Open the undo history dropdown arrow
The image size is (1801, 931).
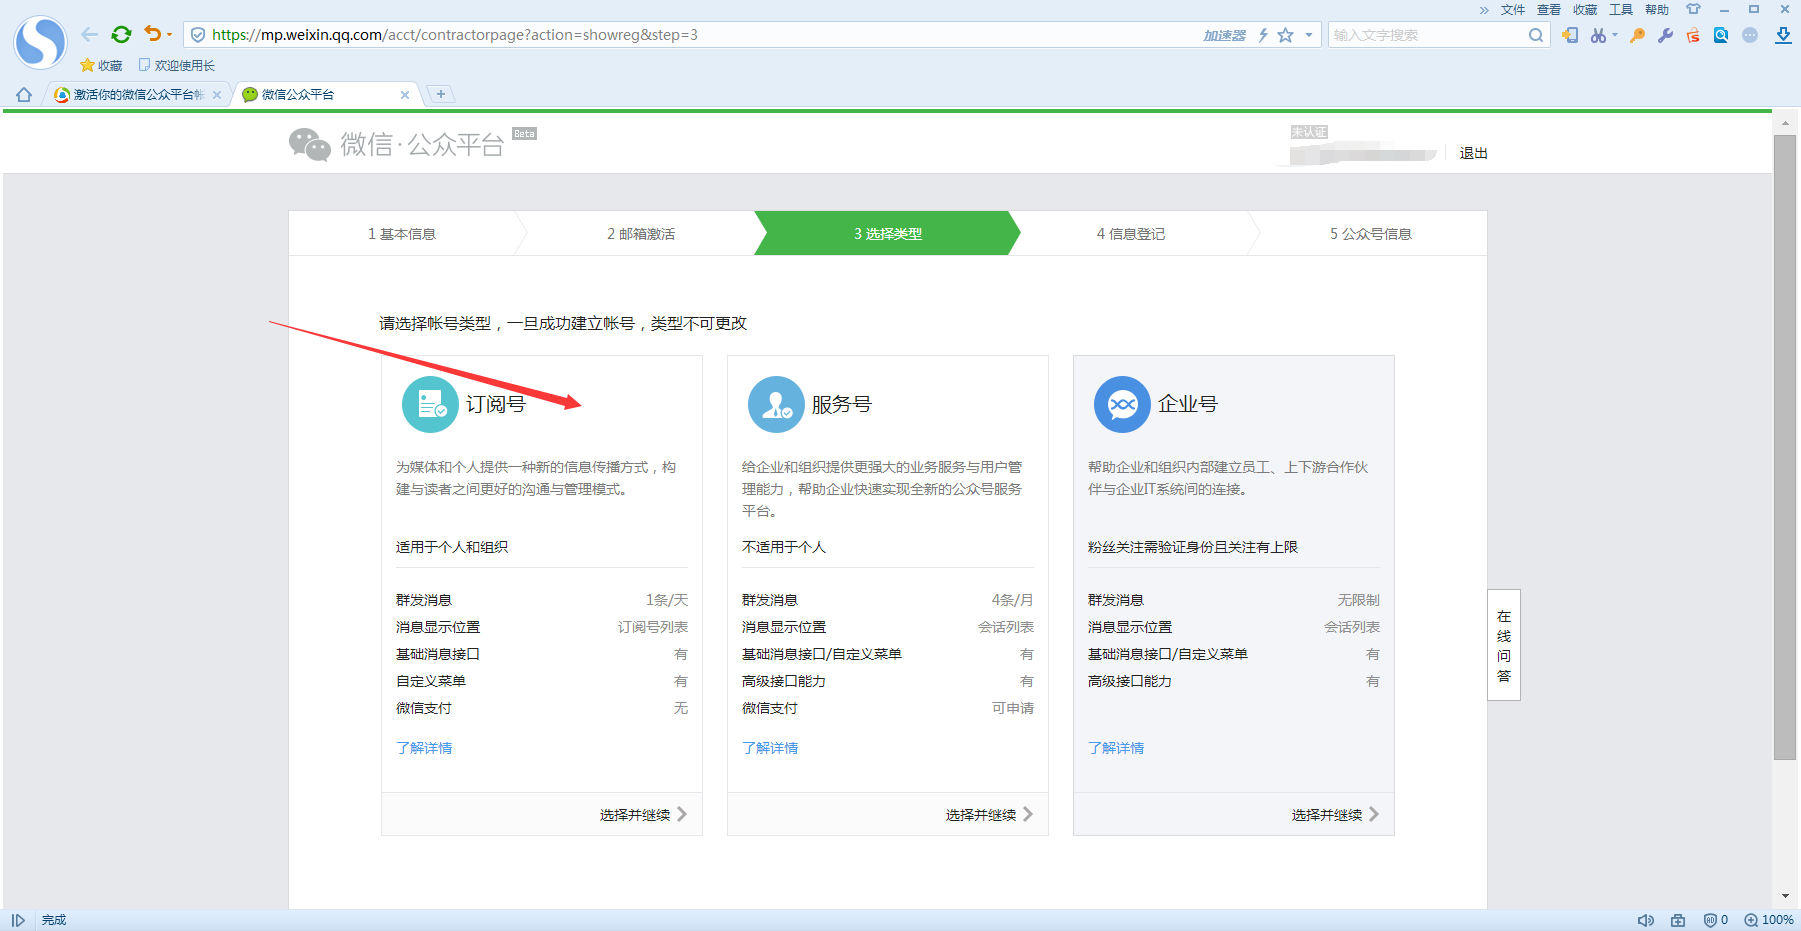169,35
